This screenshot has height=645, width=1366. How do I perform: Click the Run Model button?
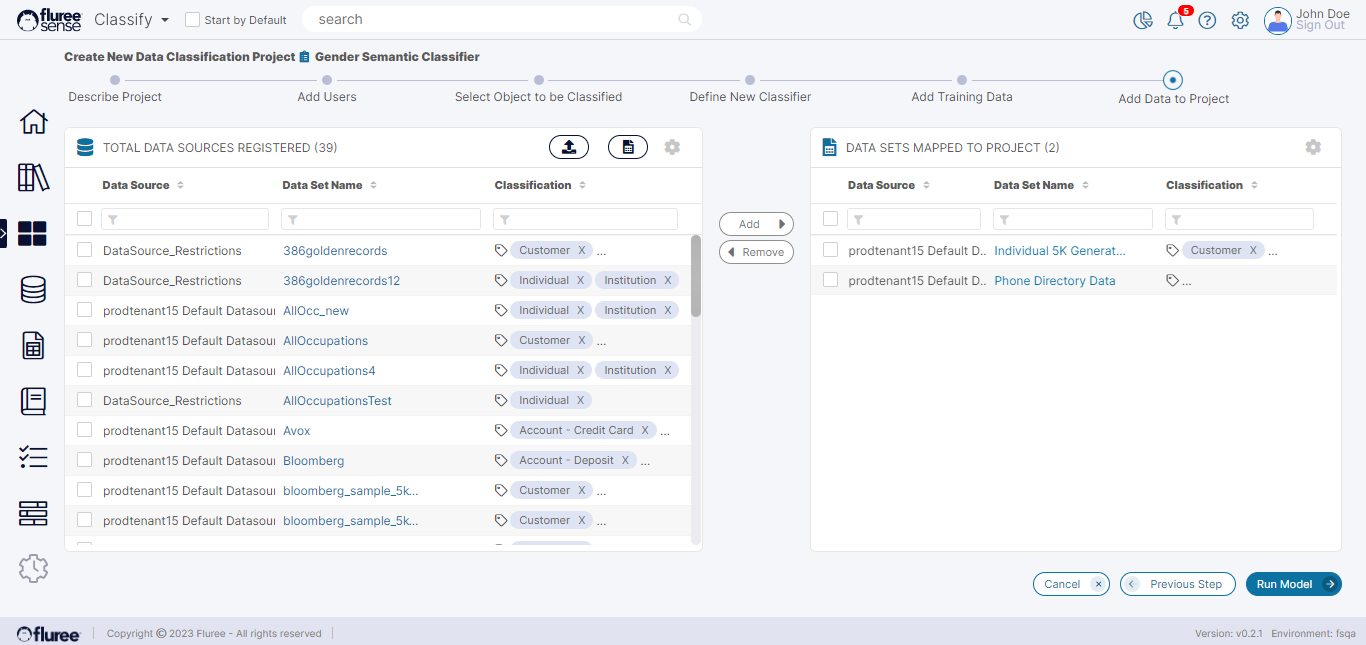pyautogui.click(x=1293, y=584)
